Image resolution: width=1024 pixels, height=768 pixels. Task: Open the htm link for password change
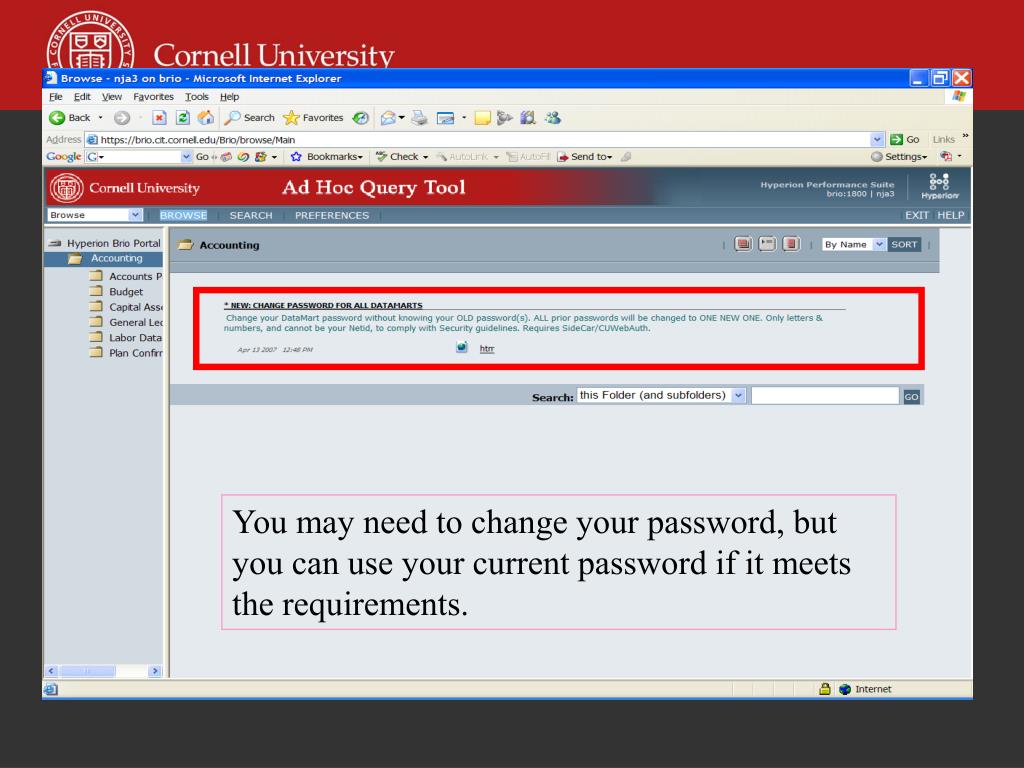pos(487,349)
